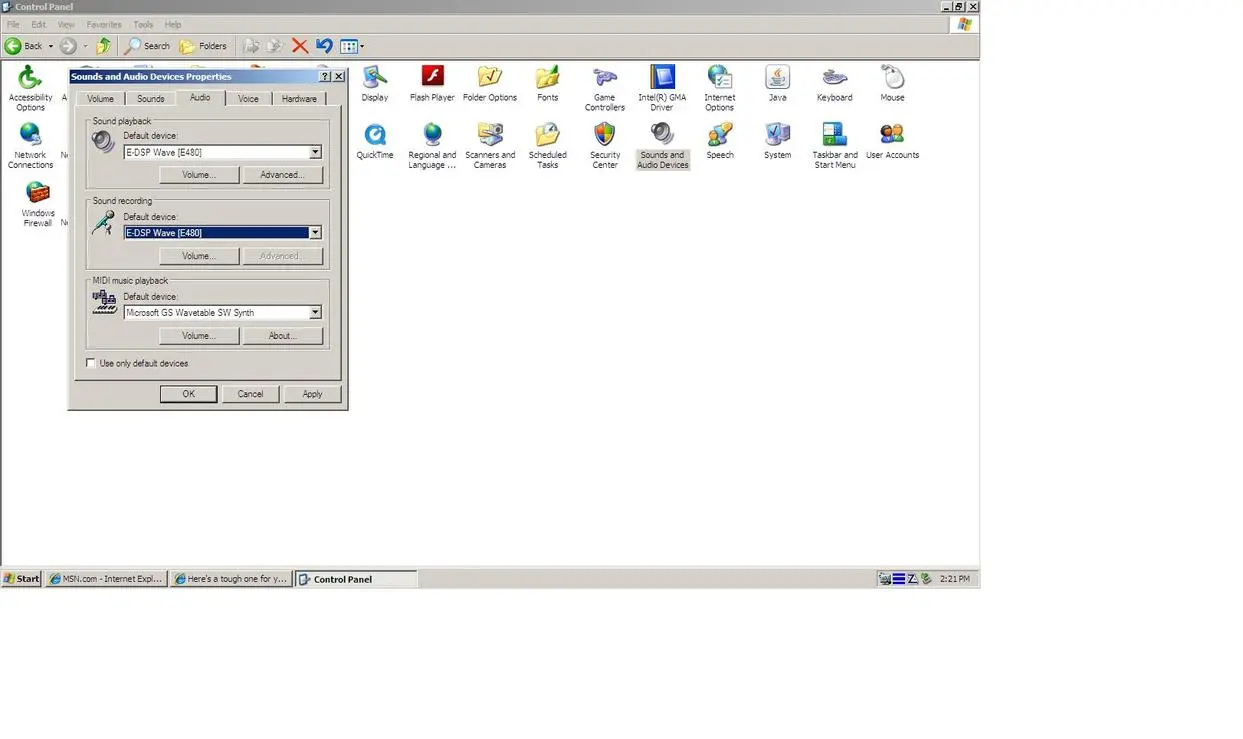
Task: Open the Display control panel icon
Action: tap(375, 84)
